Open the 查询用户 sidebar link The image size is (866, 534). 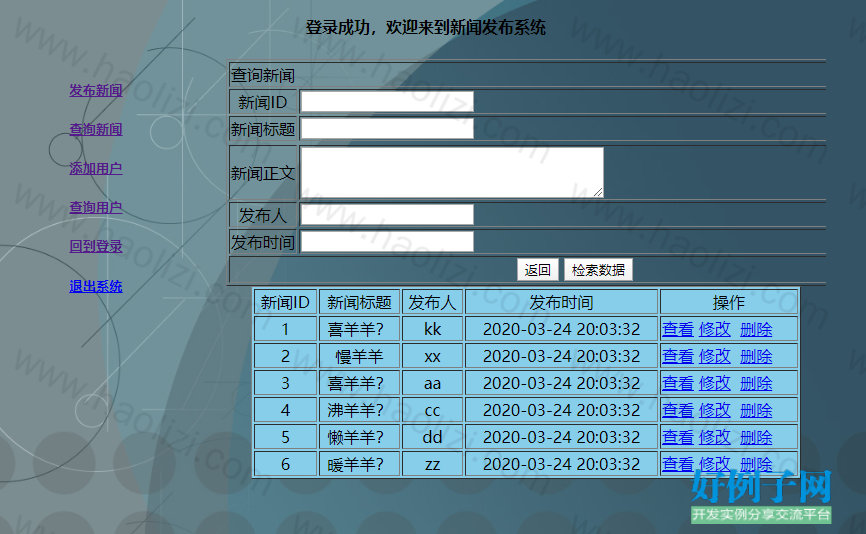(96, 208)
